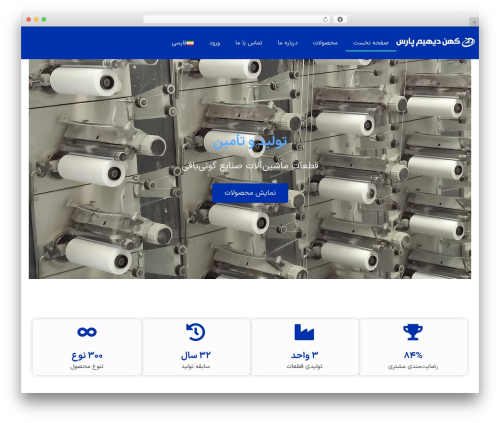Click the browser address bar
Viewport: 500px width, 423px height.
point(237,19)
